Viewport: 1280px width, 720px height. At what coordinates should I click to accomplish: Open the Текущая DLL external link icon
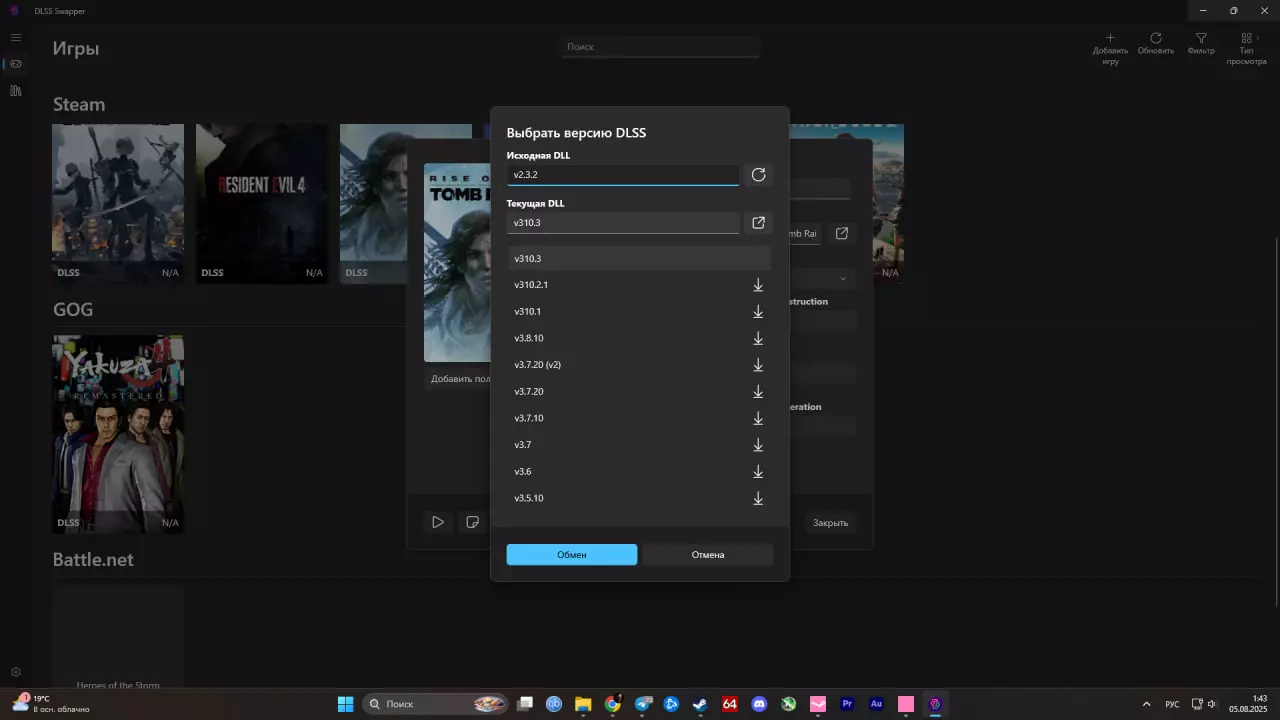coord(758,223)
